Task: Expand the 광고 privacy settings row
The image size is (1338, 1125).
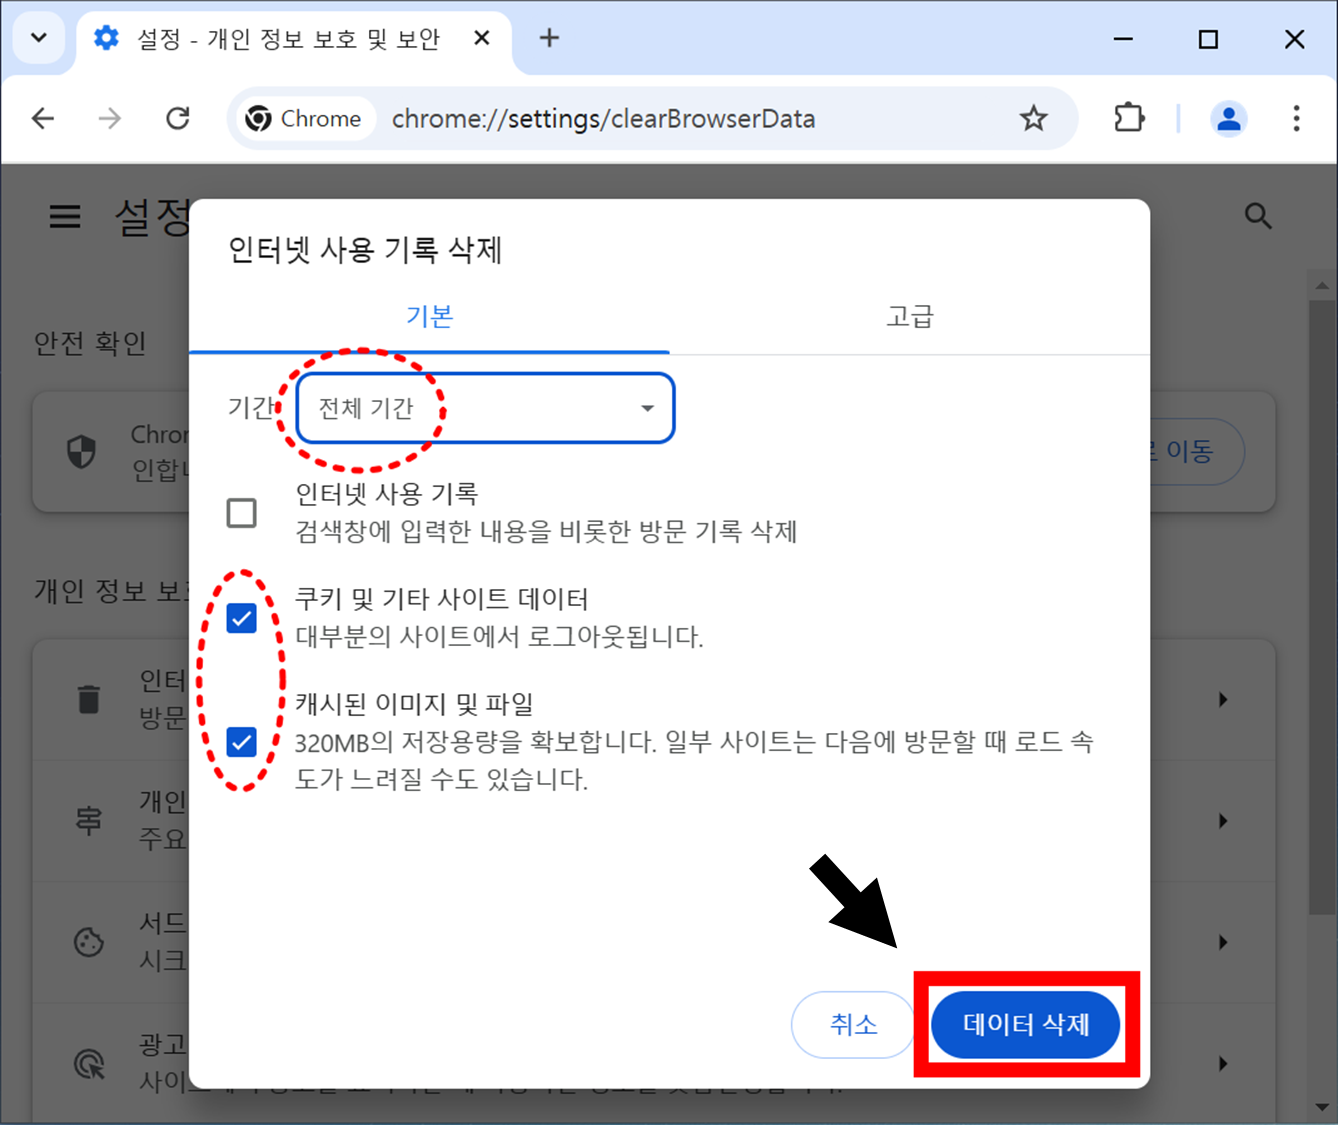Action: coord(1223,1063)
